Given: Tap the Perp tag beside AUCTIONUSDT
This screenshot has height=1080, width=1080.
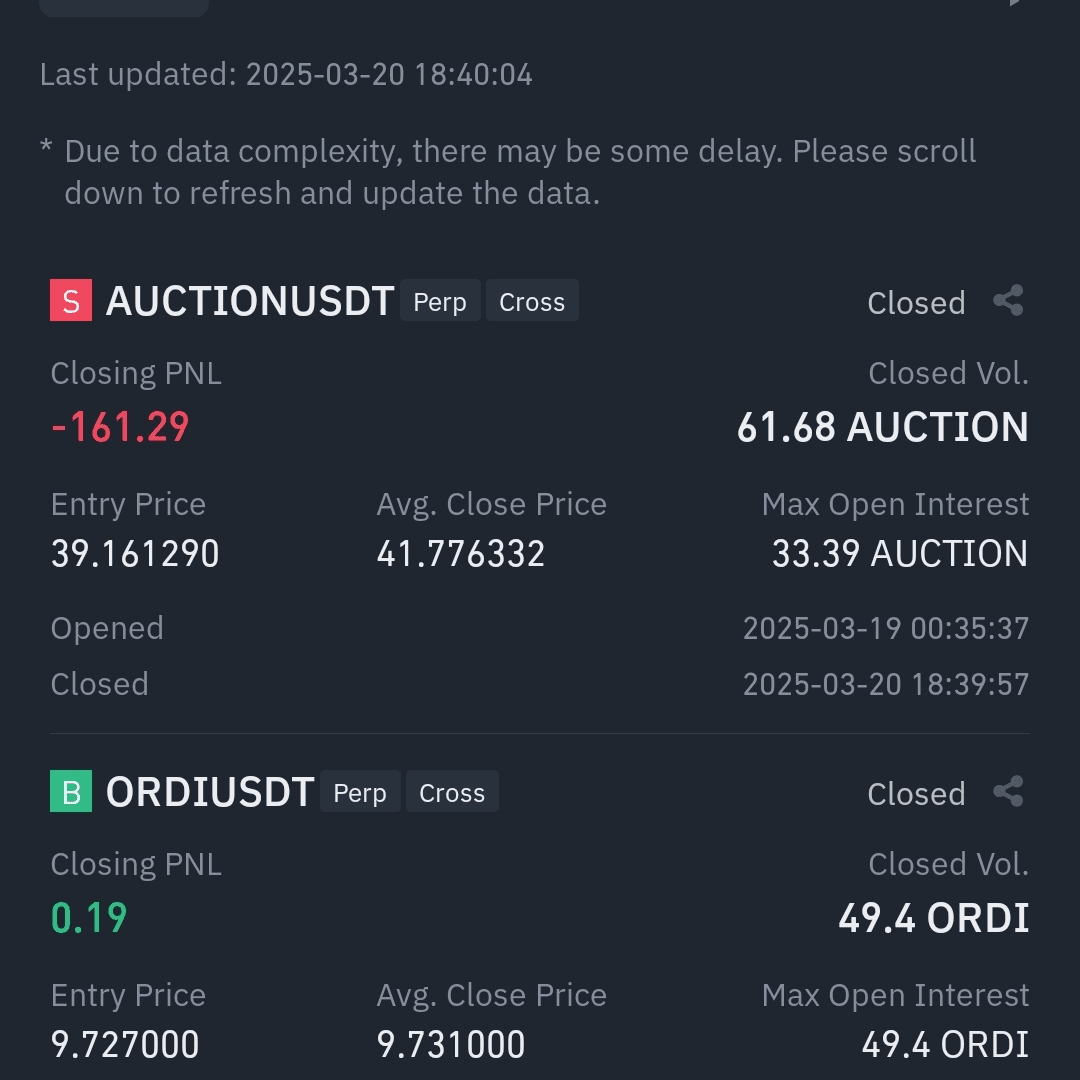Looking at the screenshot, I should [440, 300].
